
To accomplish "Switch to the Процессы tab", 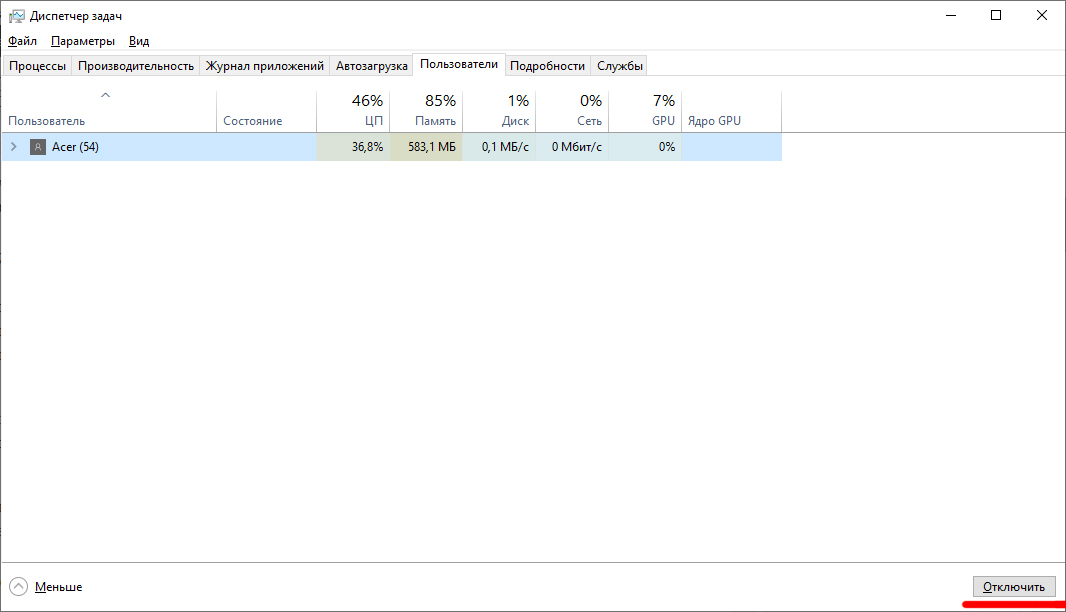I will coord(38,66).
